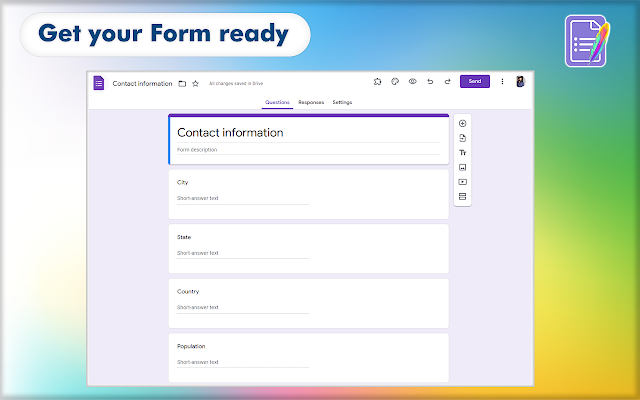Click the Form description field
Screen dimensions: 640x400
[x=308, y=150]
